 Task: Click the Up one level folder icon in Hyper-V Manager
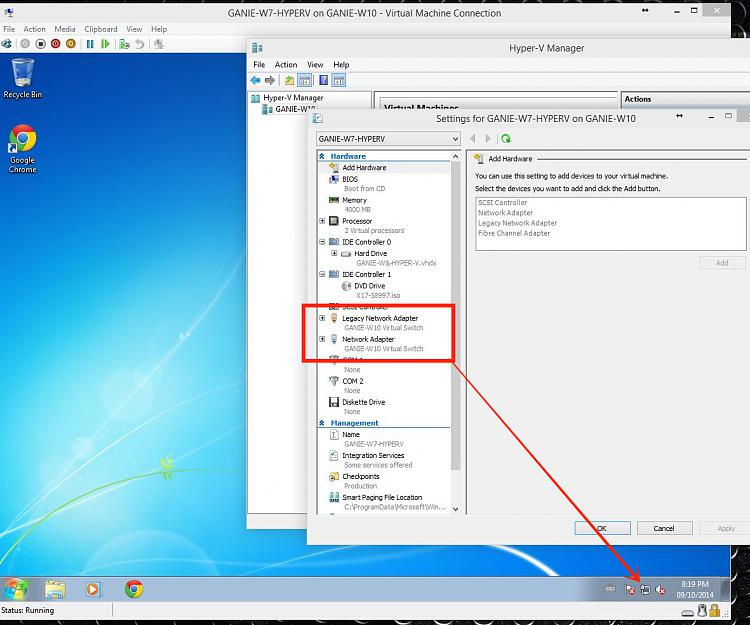point(289,80)
